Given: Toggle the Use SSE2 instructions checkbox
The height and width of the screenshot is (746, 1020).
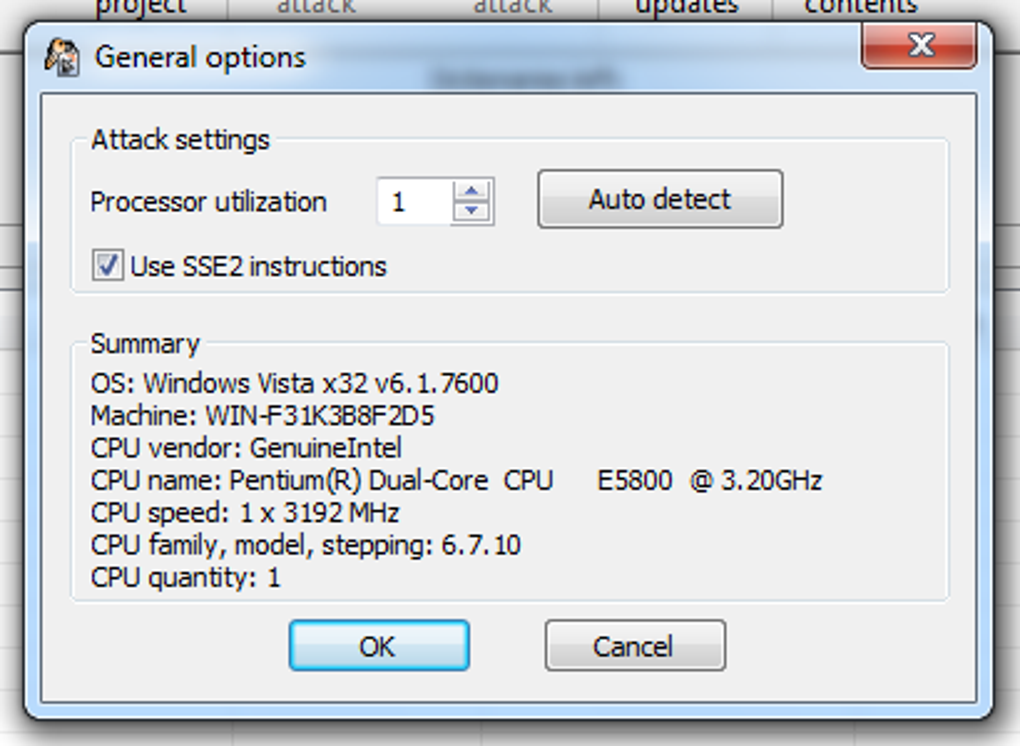Looking at the screenshot, I should click(107, 266).
